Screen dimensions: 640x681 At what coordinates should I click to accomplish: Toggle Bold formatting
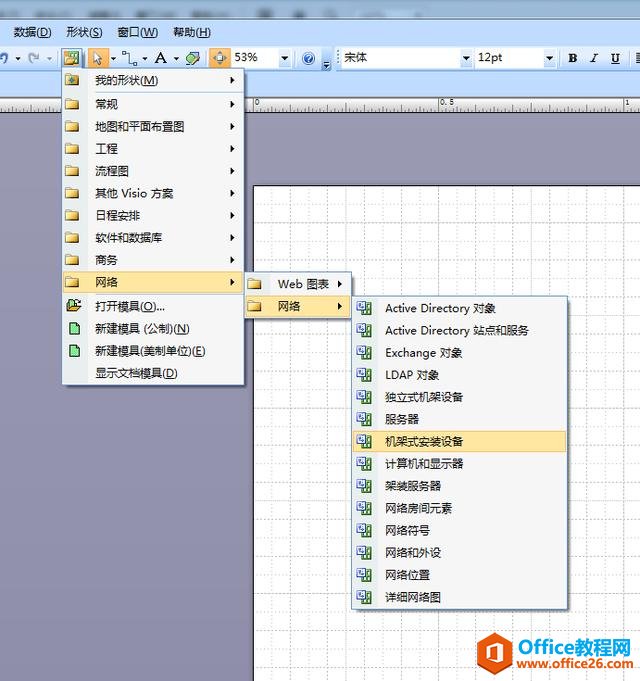point(573,58)
